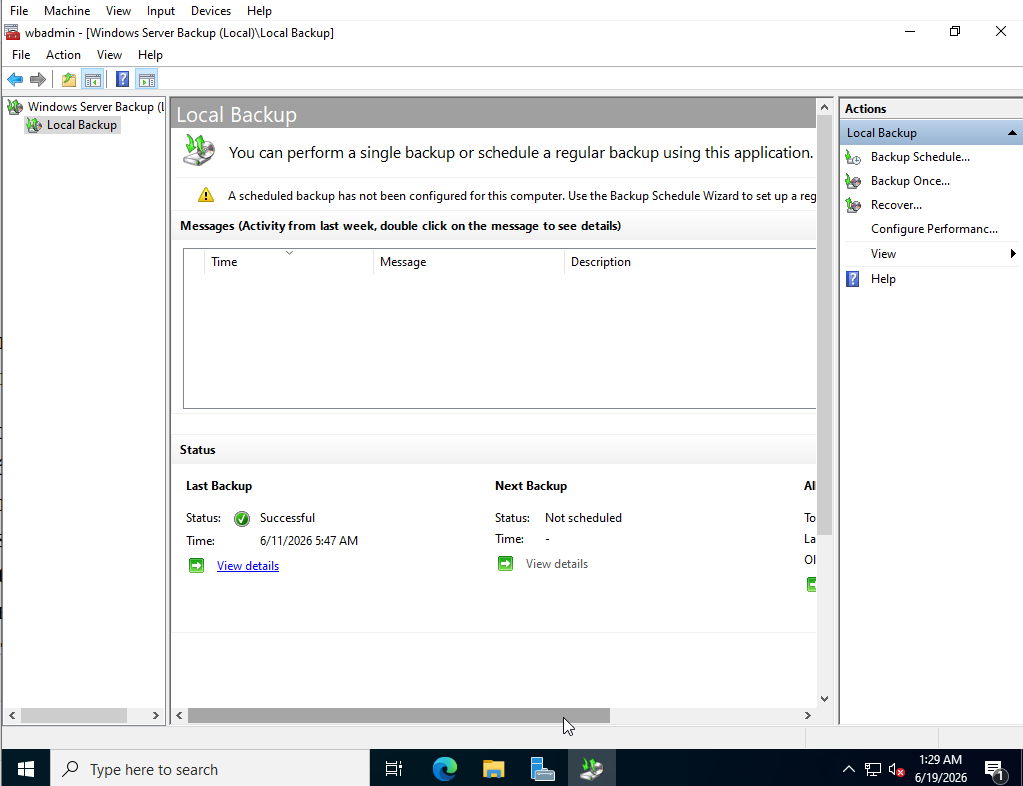This screenshot has width=1023, height=786.
Task: Open the VM Input menu
Action: (x=160, y=11)
